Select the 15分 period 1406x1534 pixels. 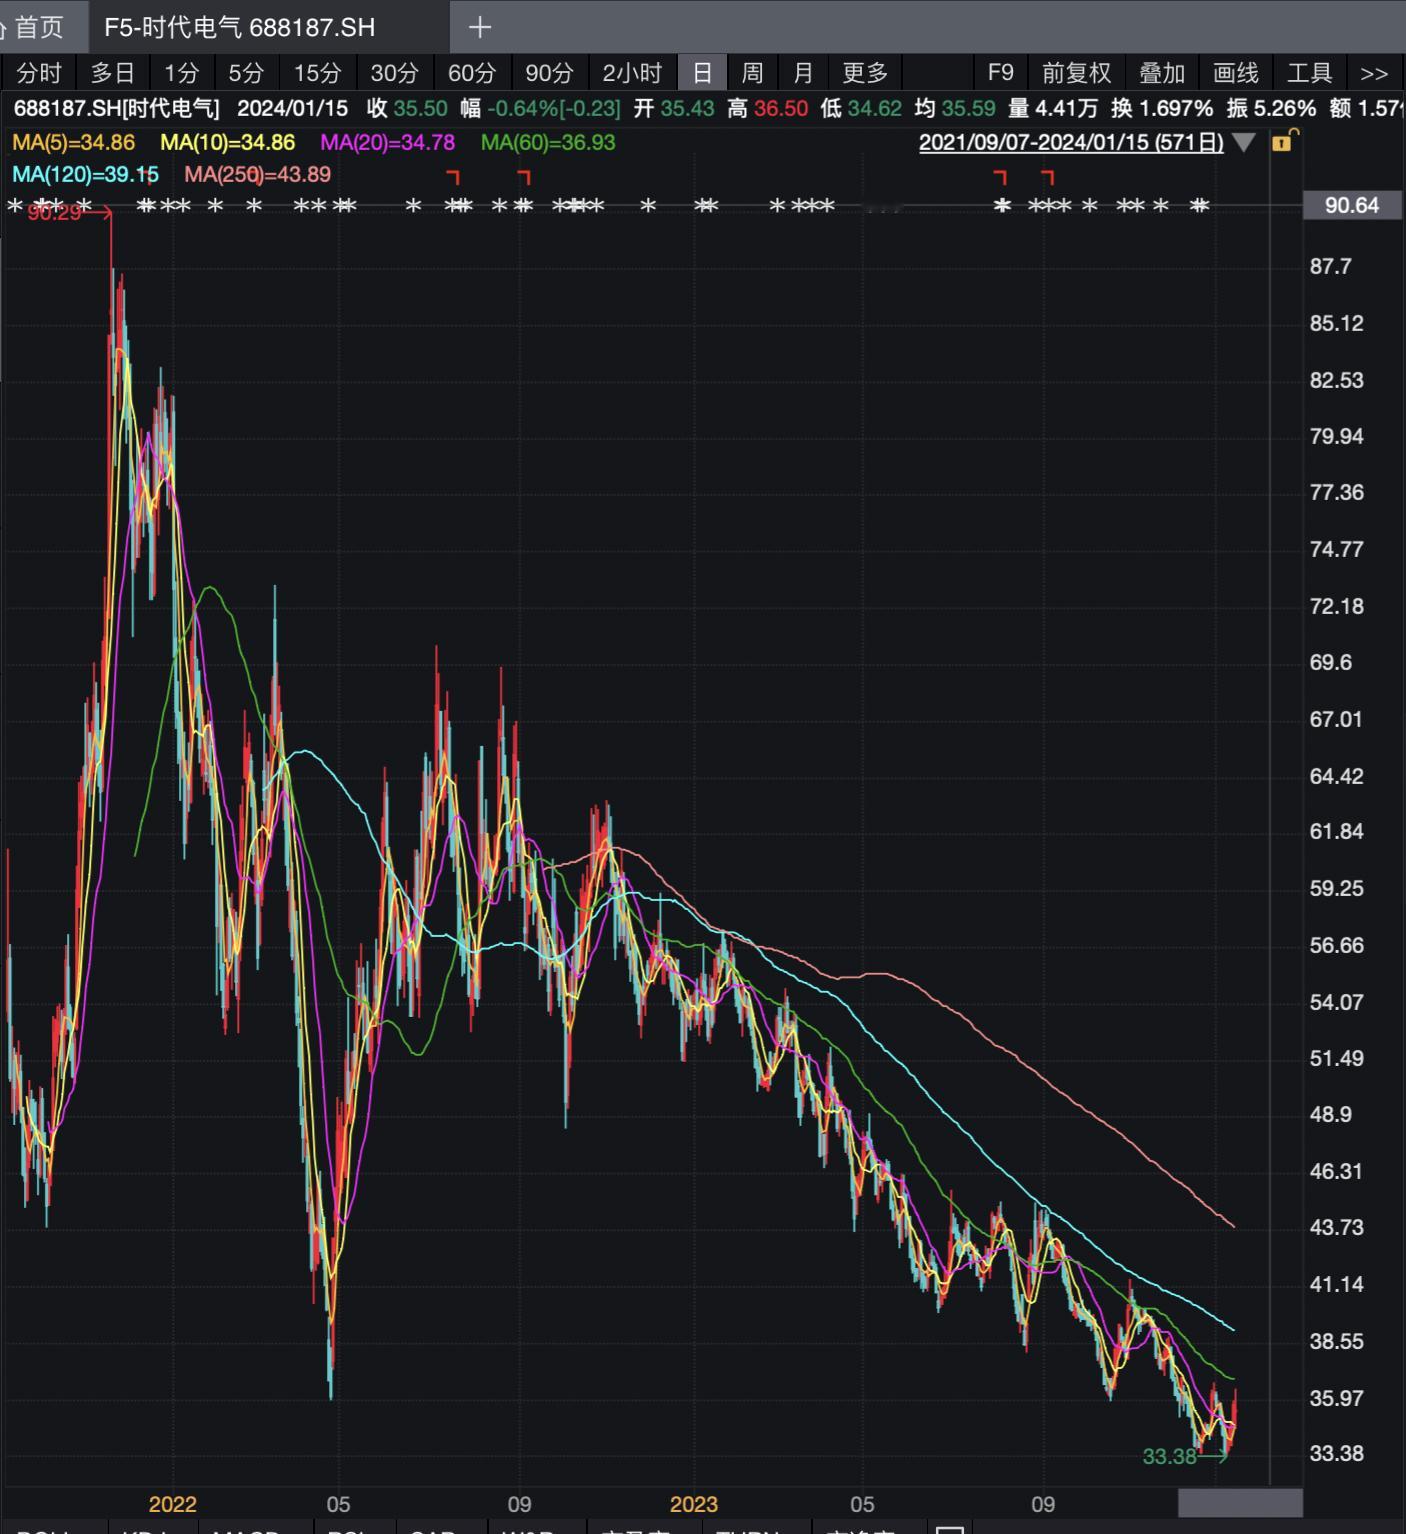click(317, 73)
